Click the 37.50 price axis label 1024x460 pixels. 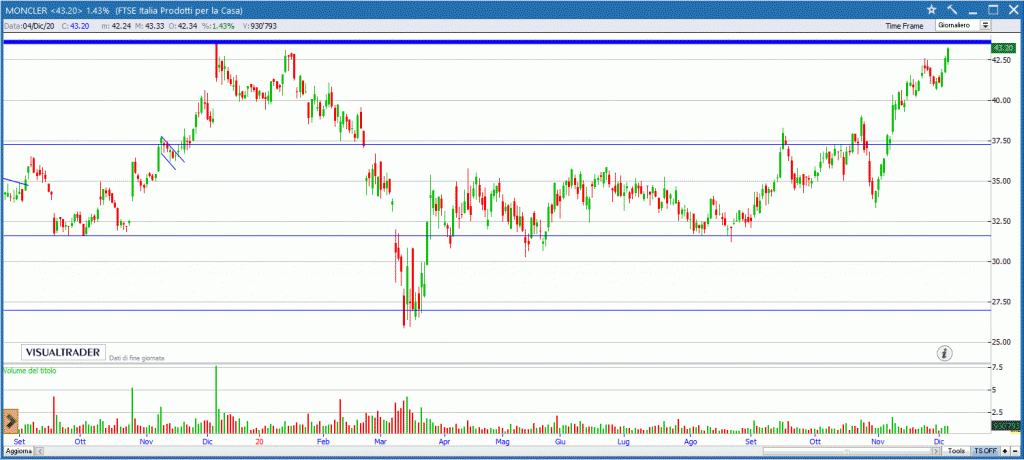pyautogui.click(x=1000, y=141)
